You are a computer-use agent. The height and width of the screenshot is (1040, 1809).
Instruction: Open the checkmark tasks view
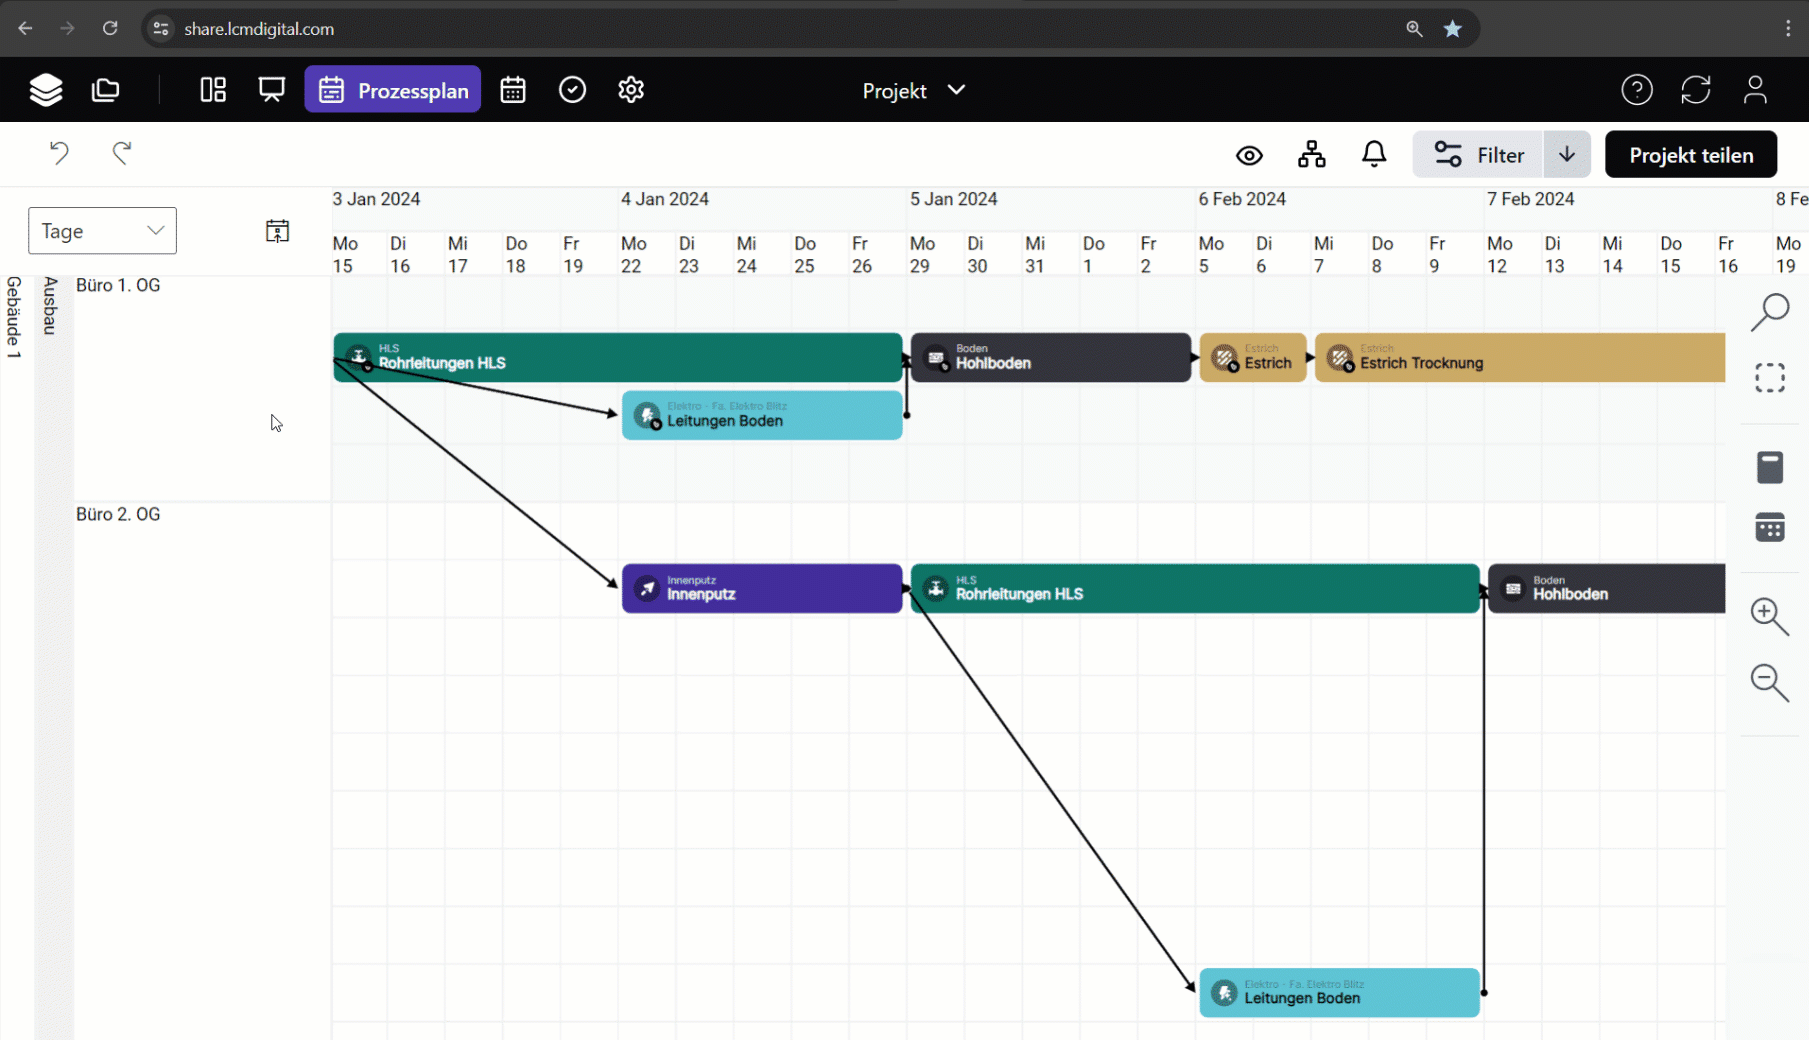pos(572,90)
